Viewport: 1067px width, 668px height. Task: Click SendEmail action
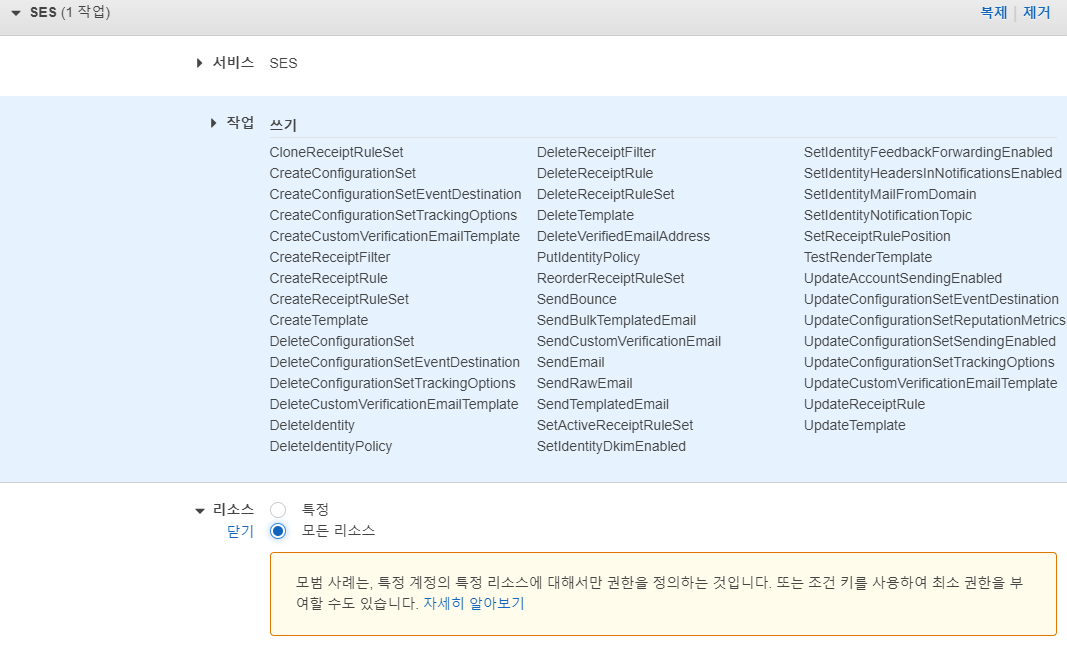[570, 363]
